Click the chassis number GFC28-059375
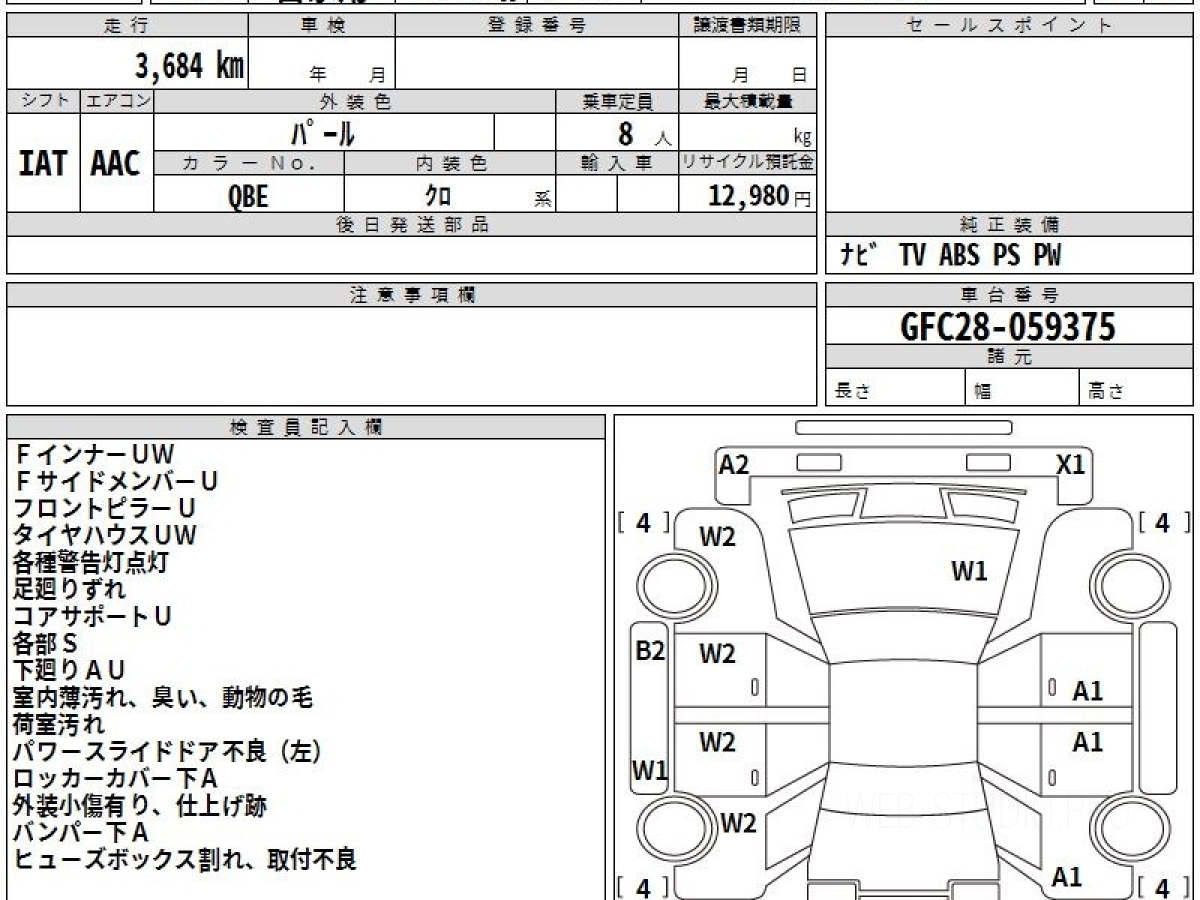 tap(1008, 327)
